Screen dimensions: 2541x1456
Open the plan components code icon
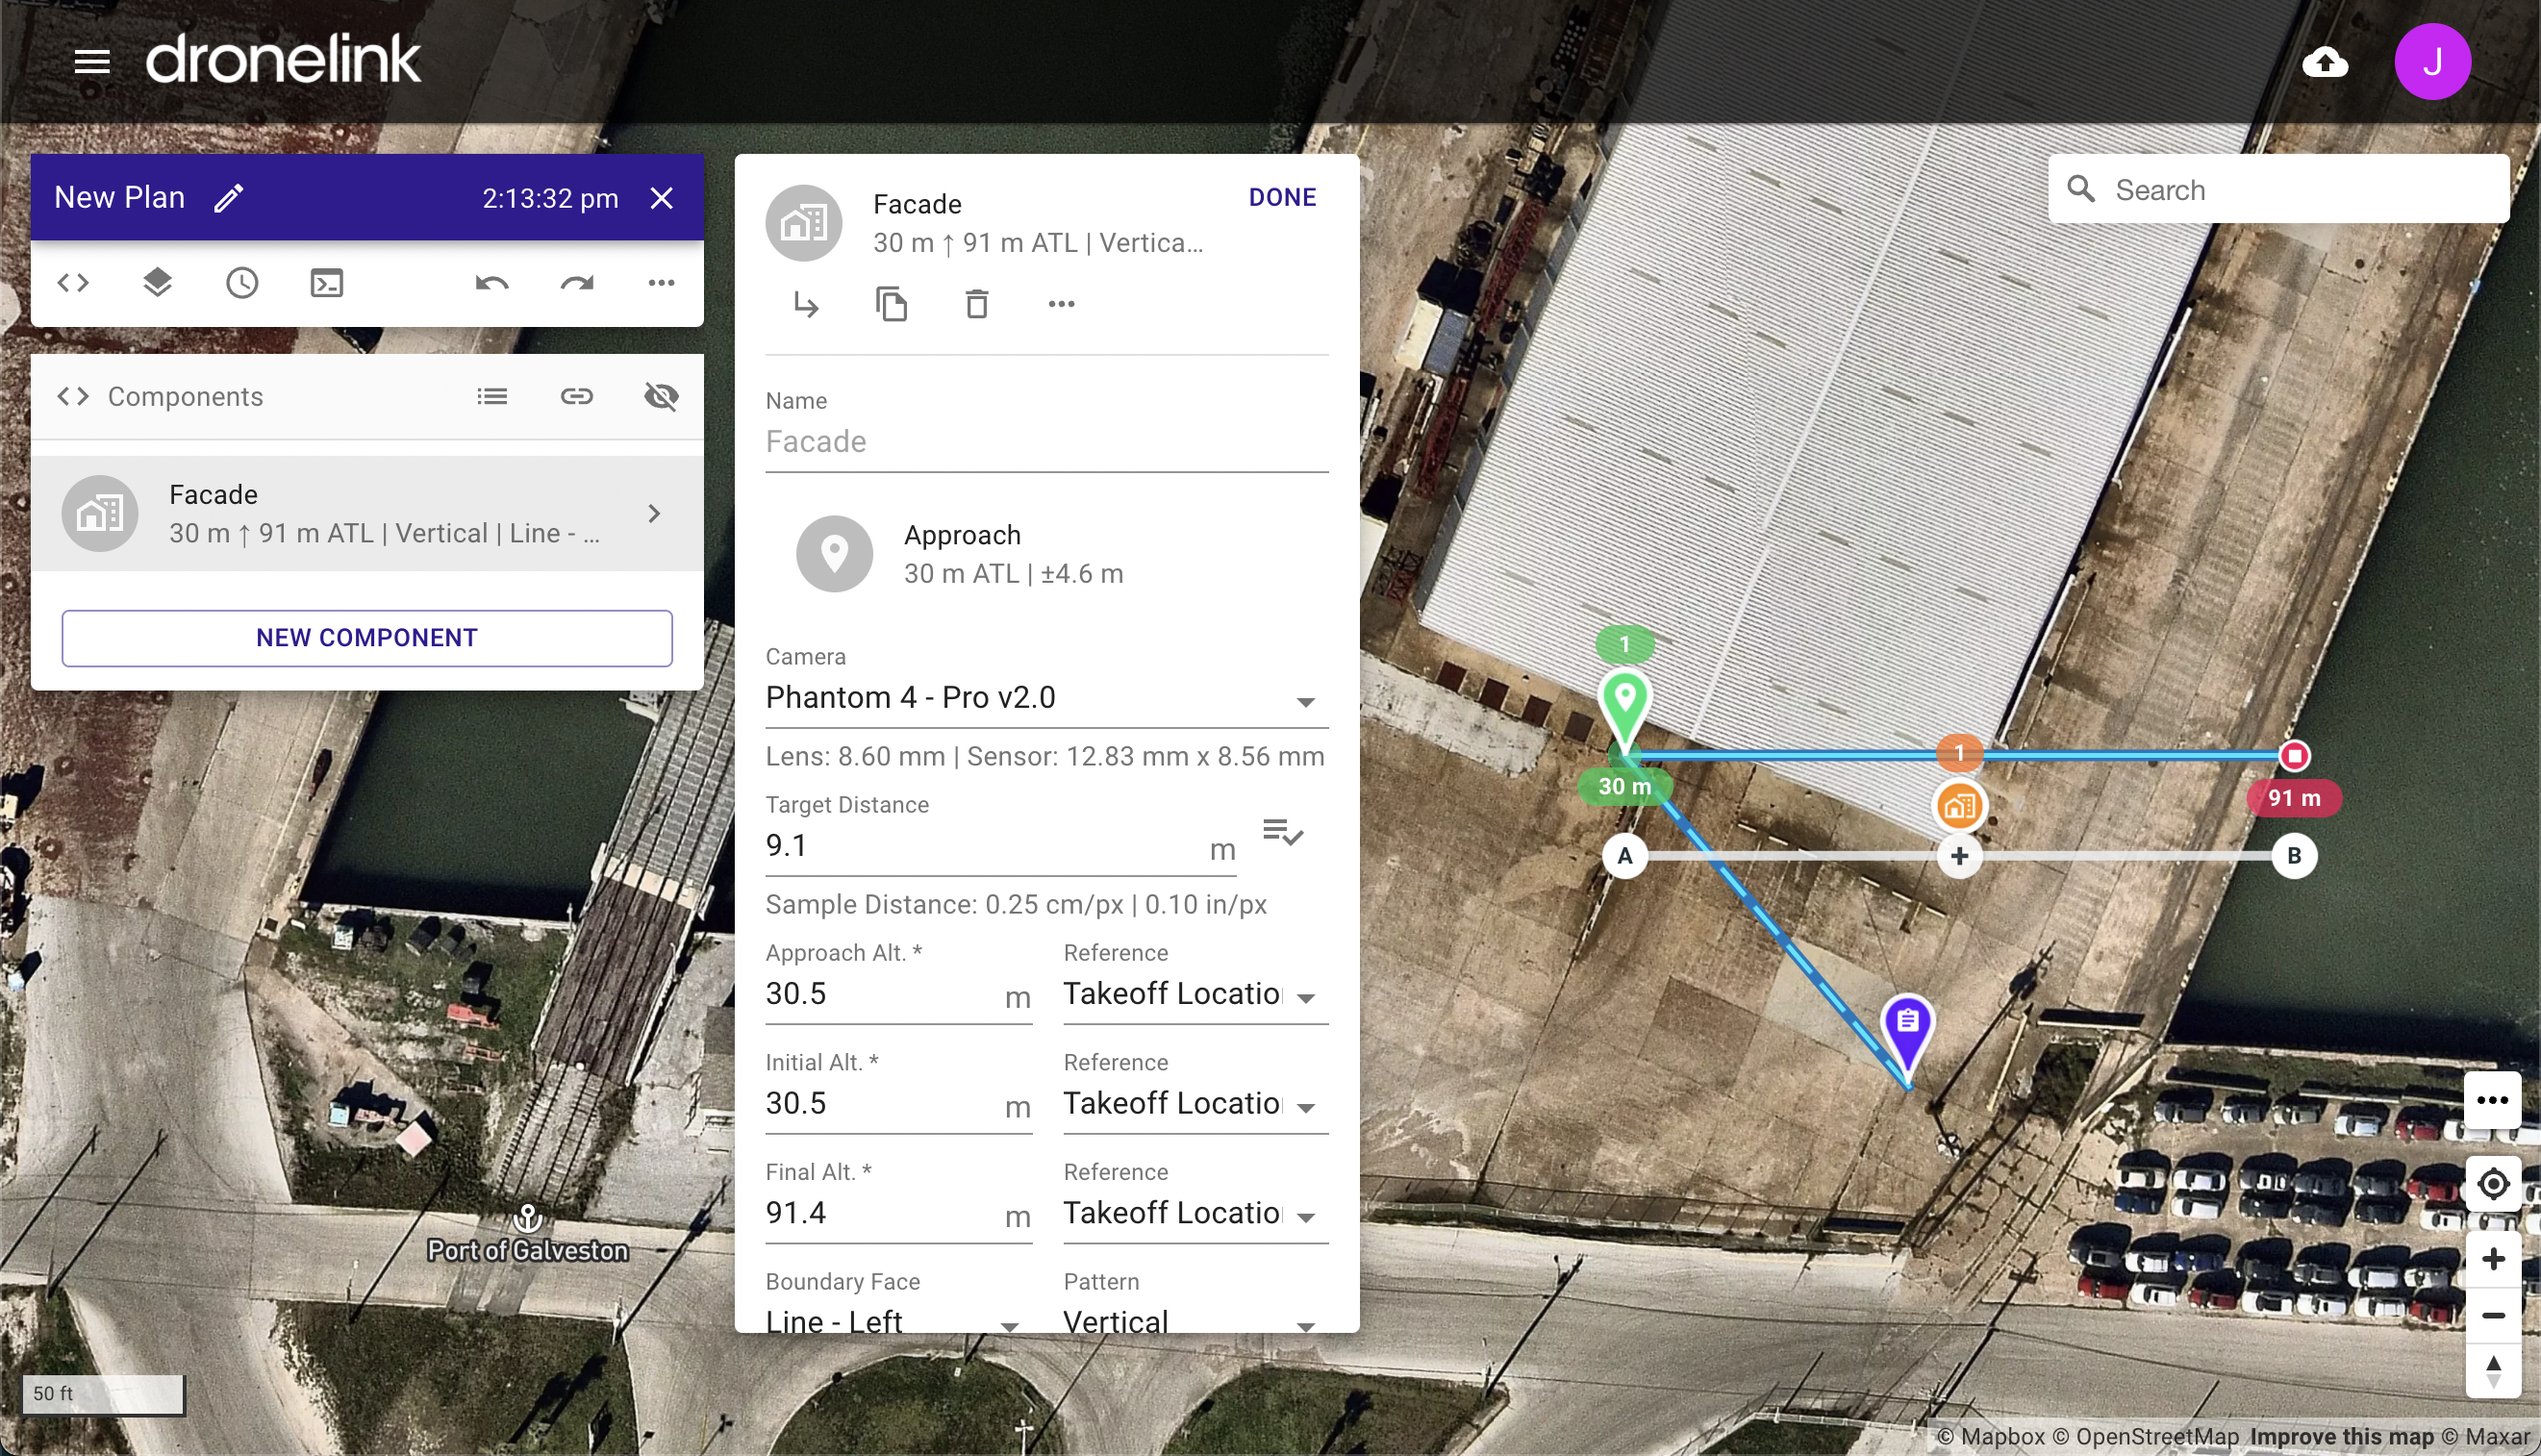click(73, 283)
